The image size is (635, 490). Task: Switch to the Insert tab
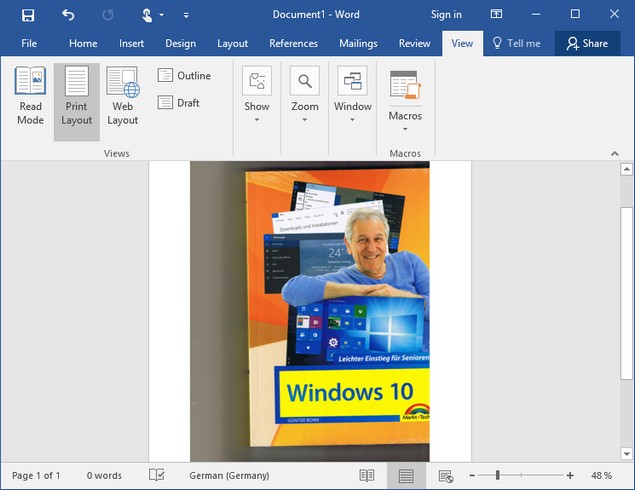131,43
